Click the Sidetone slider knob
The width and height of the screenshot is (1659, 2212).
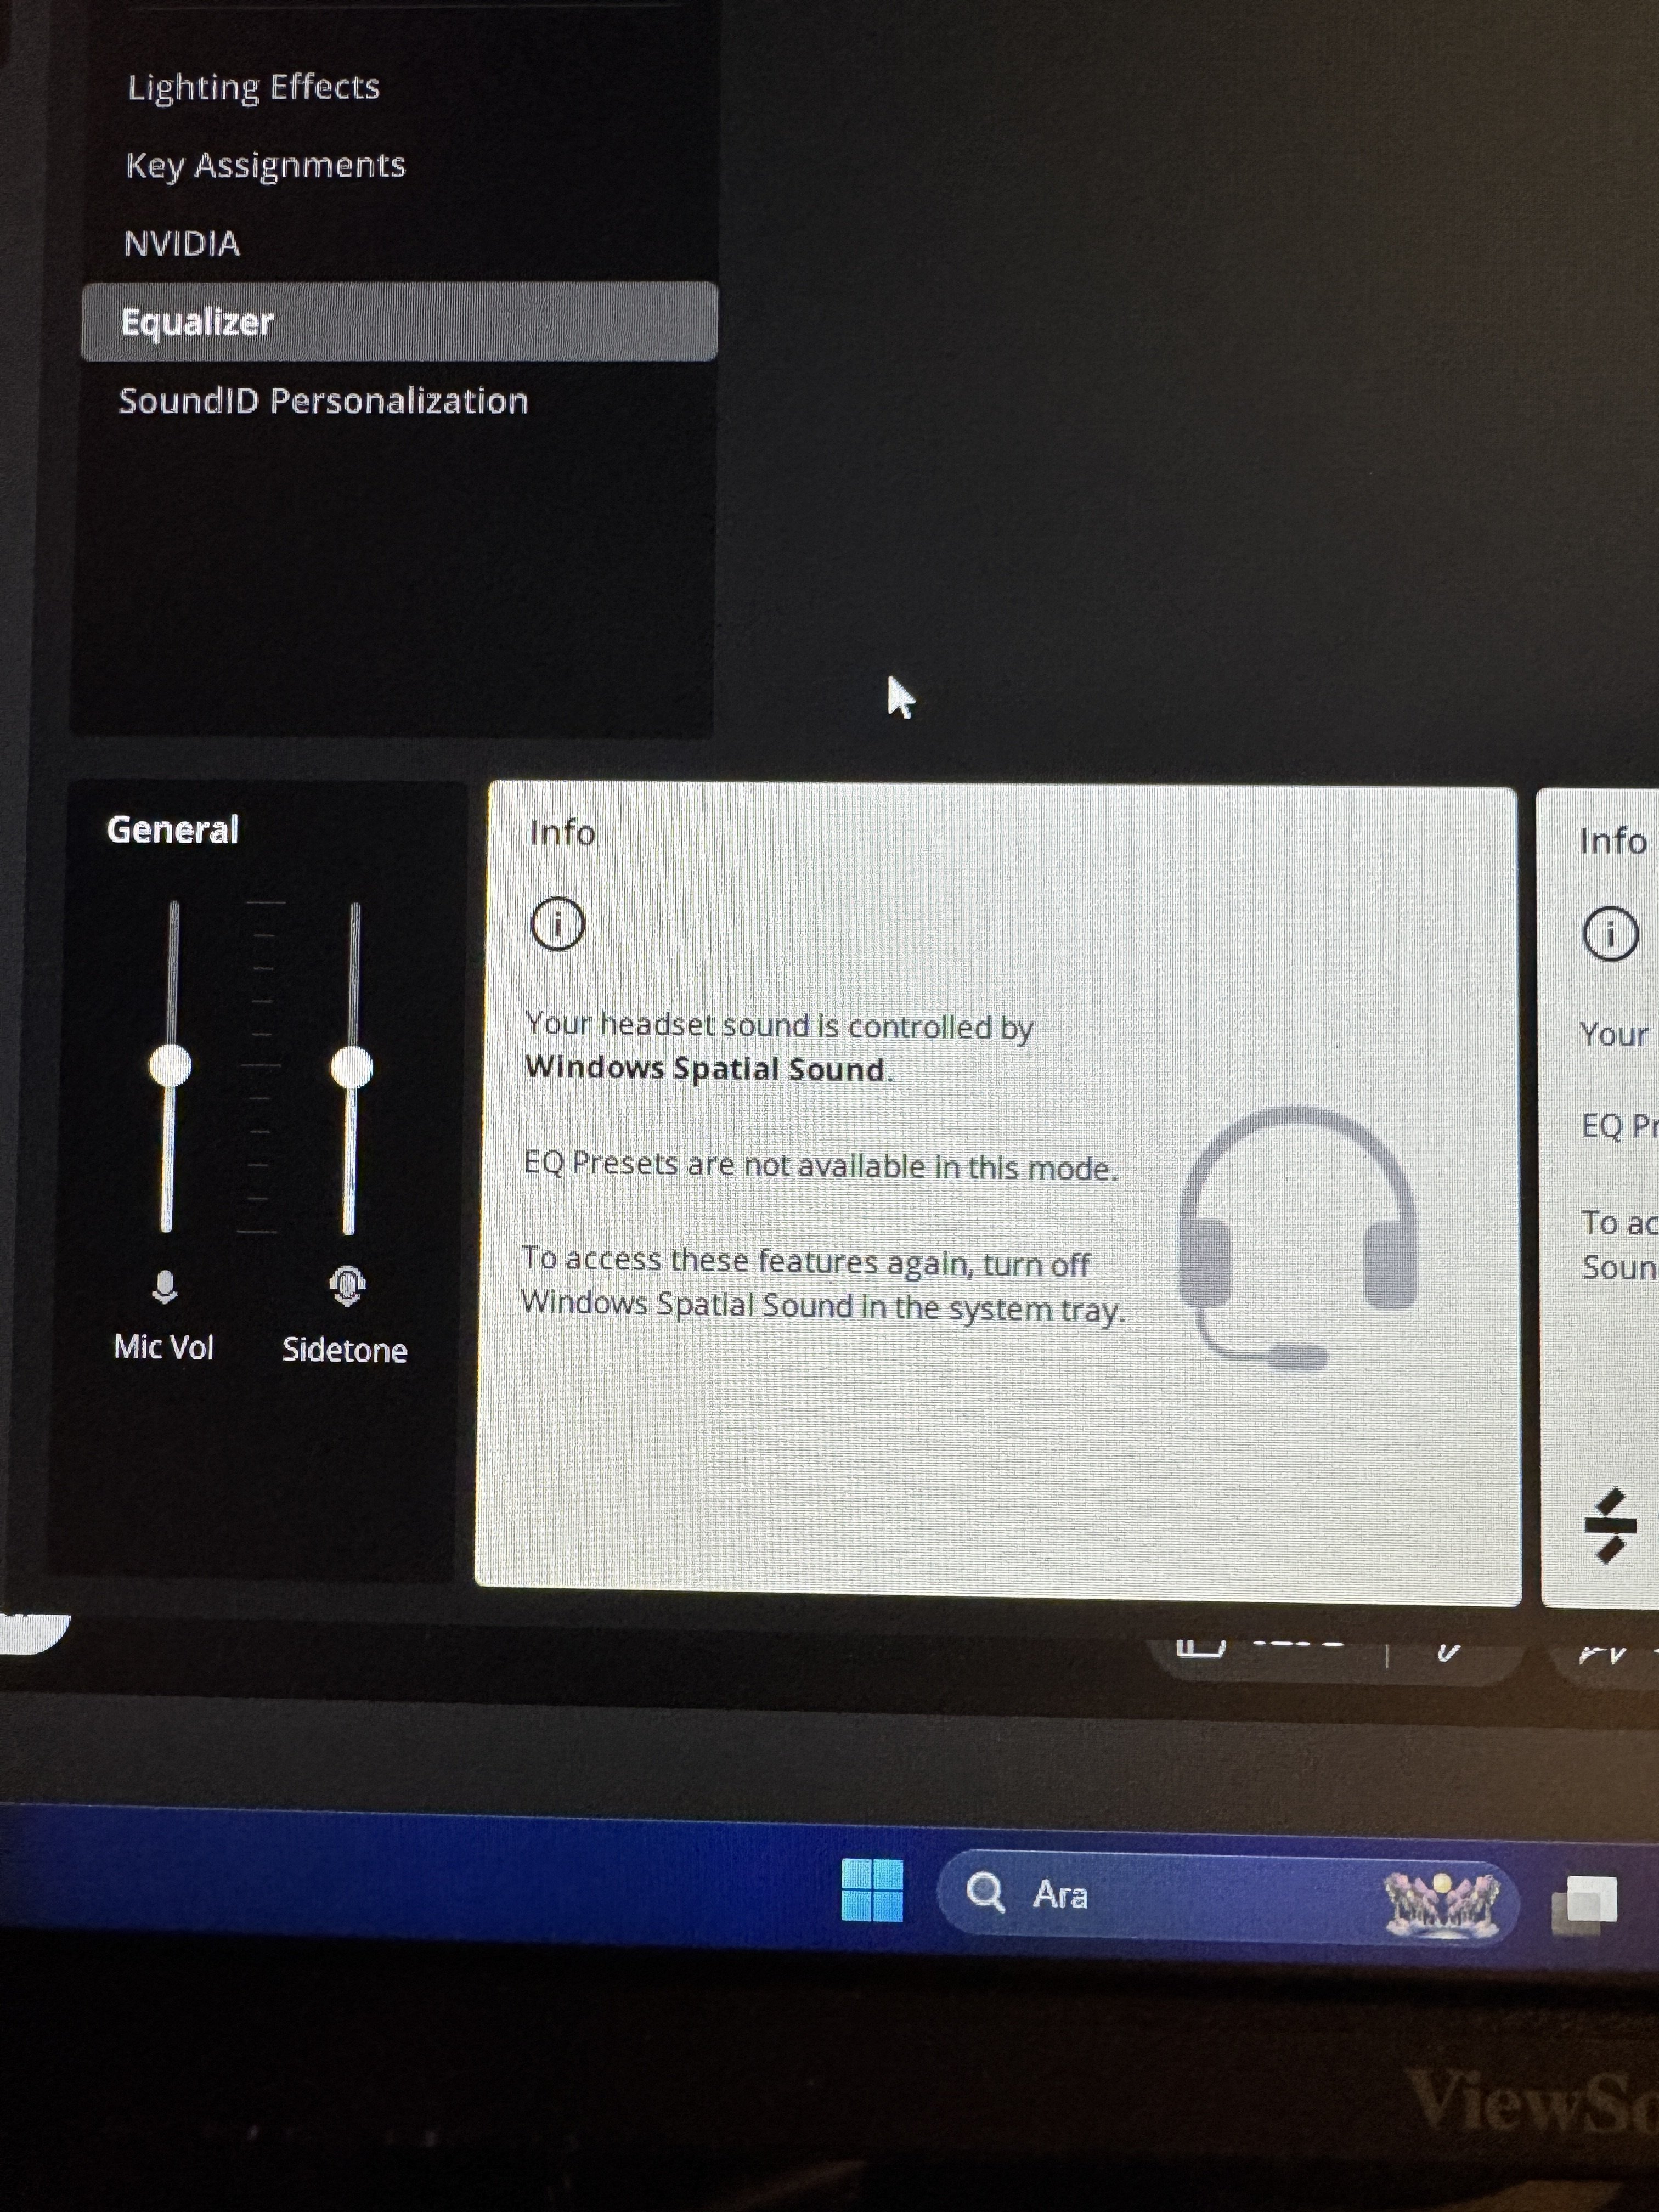coord(352,1067)
